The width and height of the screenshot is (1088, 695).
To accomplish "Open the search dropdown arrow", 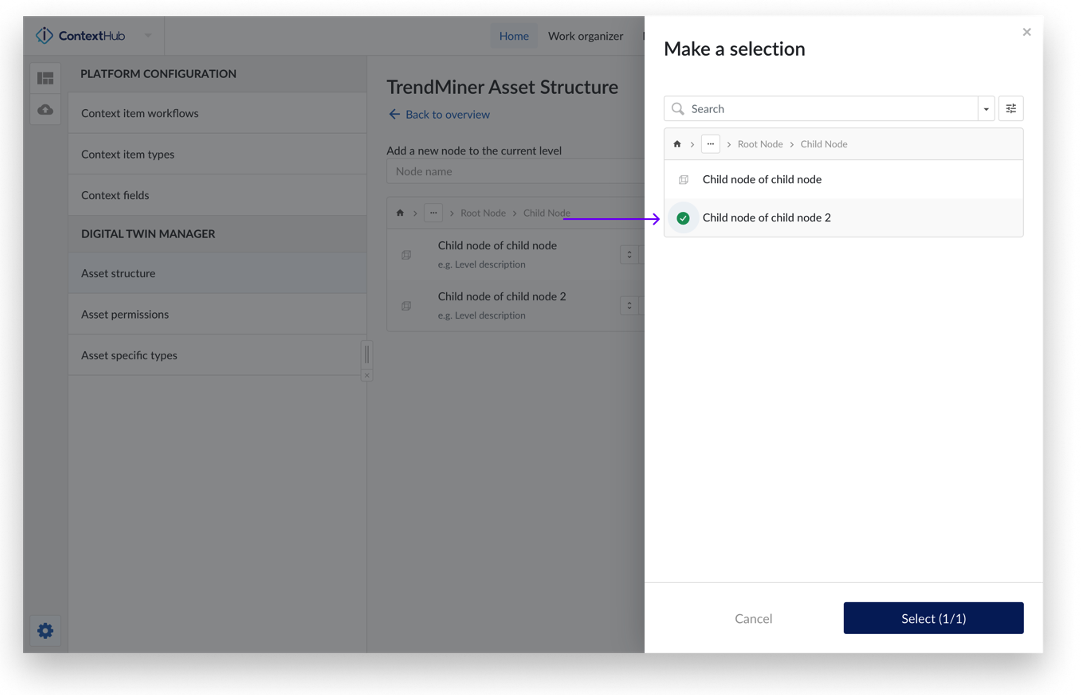I will point(986,109).
